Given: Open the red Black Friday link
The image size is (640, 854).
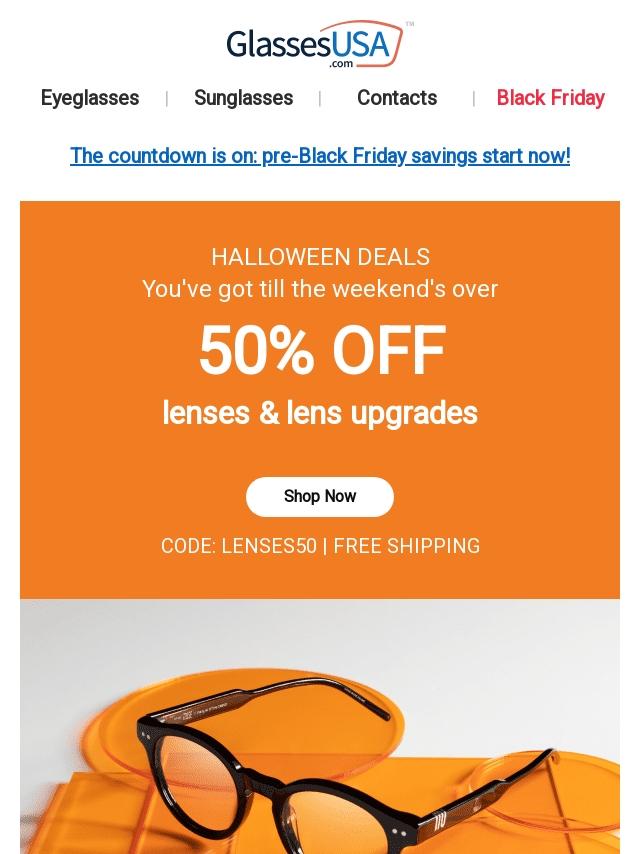Looking at the screenshot, I should point(550,98).
